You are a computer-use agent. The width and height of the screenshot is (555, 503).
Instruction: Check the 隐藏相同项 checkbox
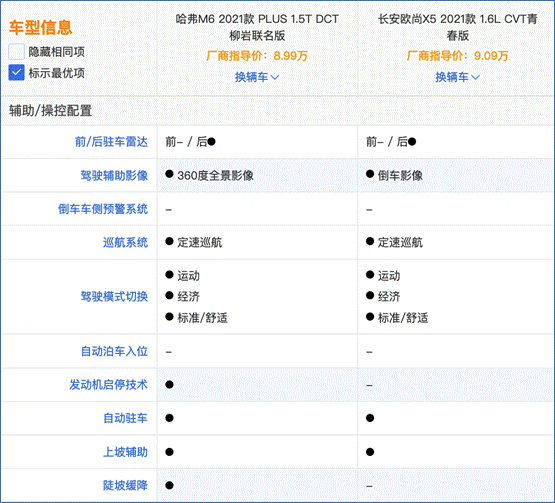[x=16, y=52]
